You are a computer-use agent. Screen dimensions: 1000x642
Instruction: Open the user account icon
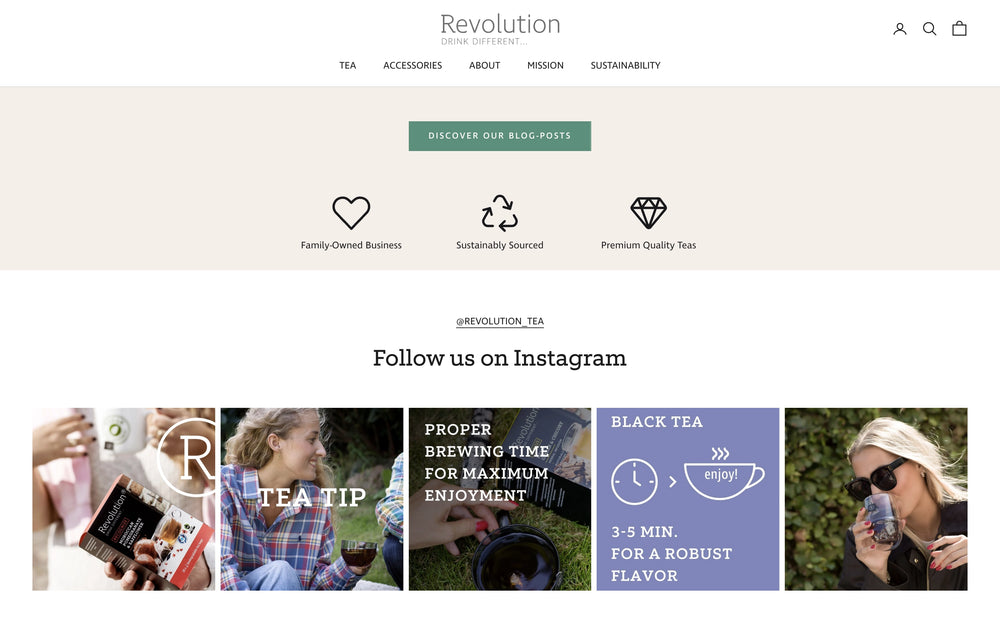899,29
